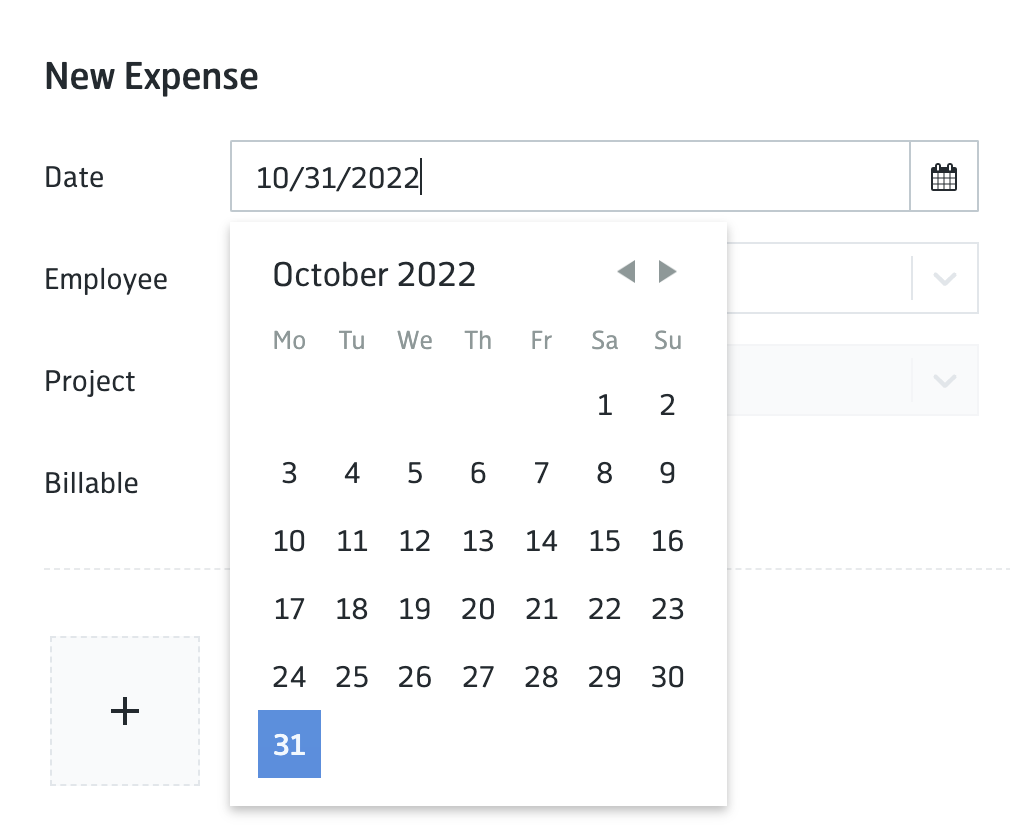The height and width of the screenshot is (828, 1010).
Task: Click into the Date input field
Action: click(570, 177)
